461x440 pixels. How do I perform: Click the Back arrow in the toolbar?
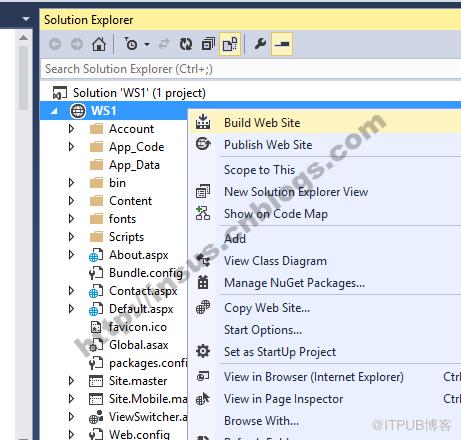[55, 44]
